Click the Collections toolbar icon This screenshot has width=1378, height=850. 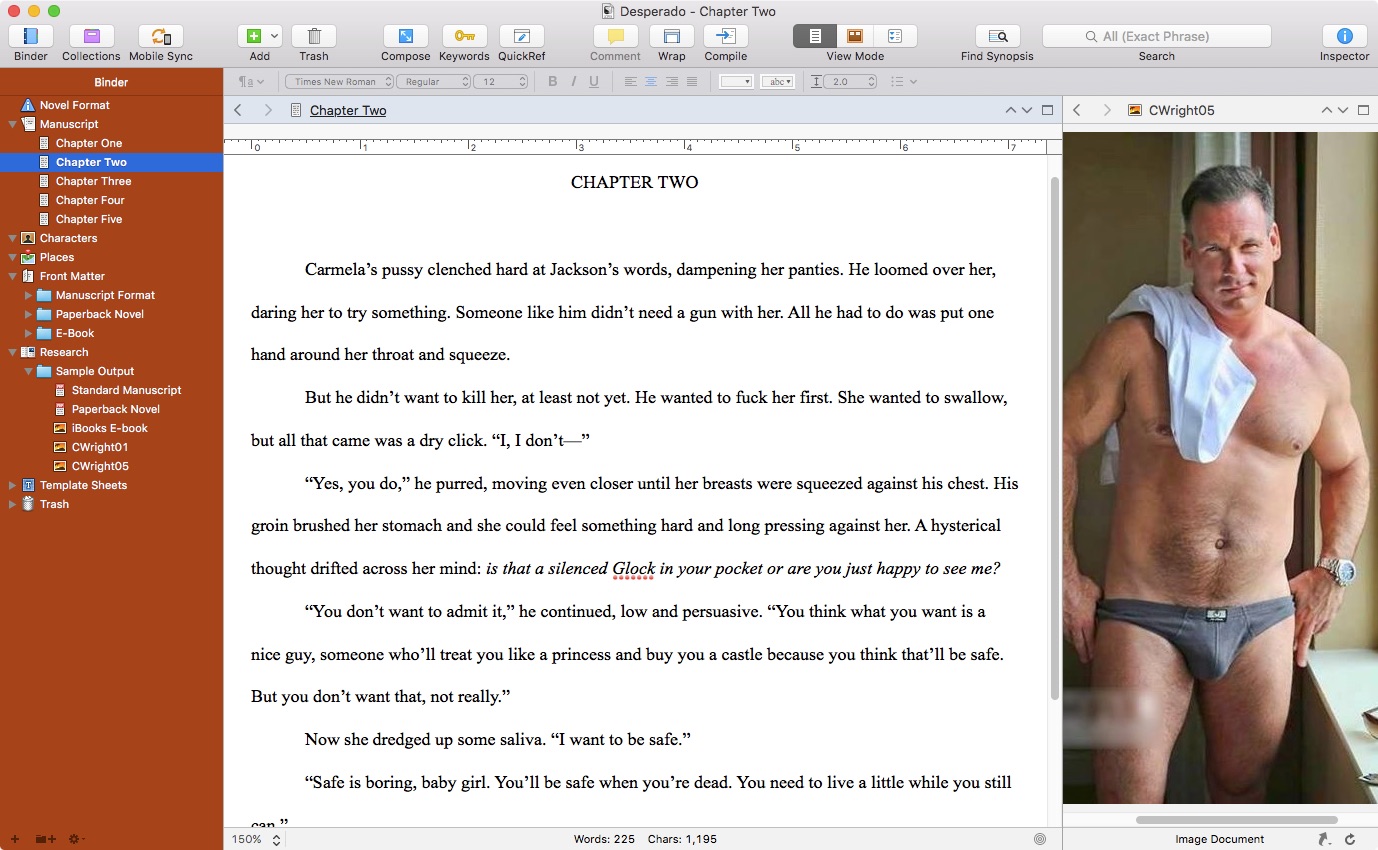91,37
